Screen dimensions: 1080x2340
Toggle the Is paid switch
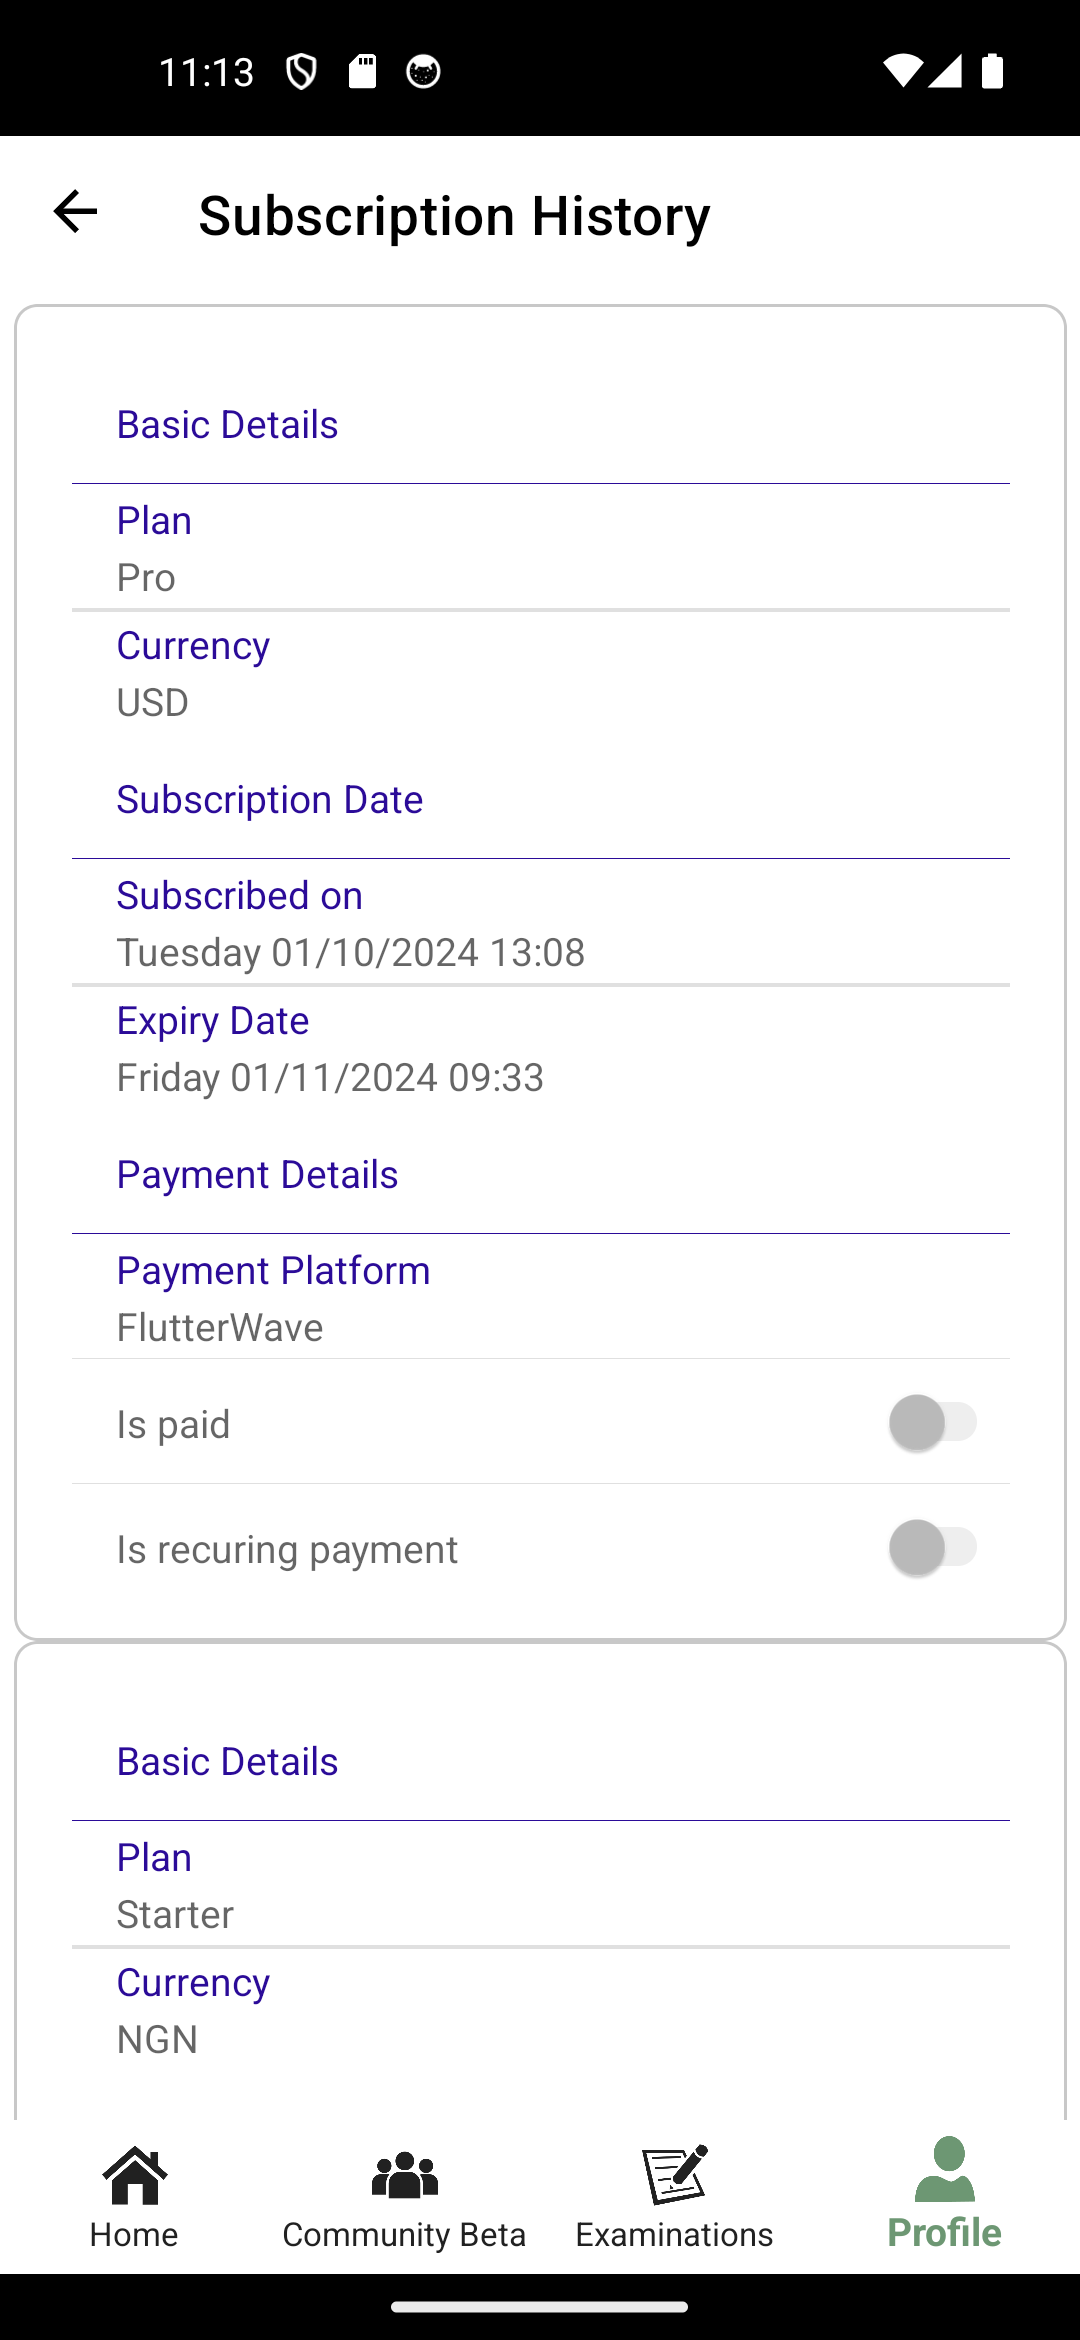pyautogui.click(x=933, y=1423)
